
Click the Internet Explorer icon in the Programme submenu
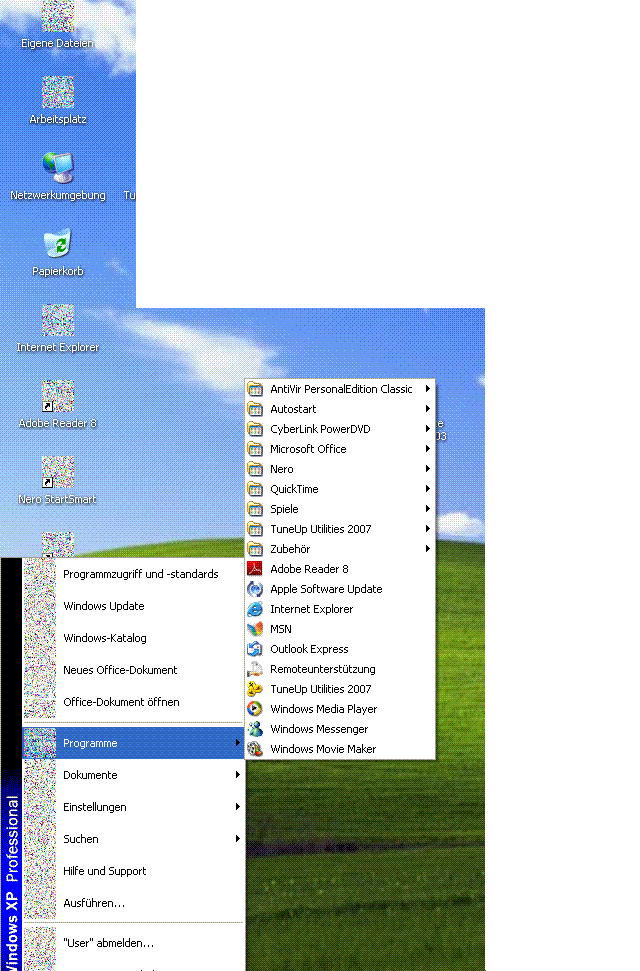[255, 609]
